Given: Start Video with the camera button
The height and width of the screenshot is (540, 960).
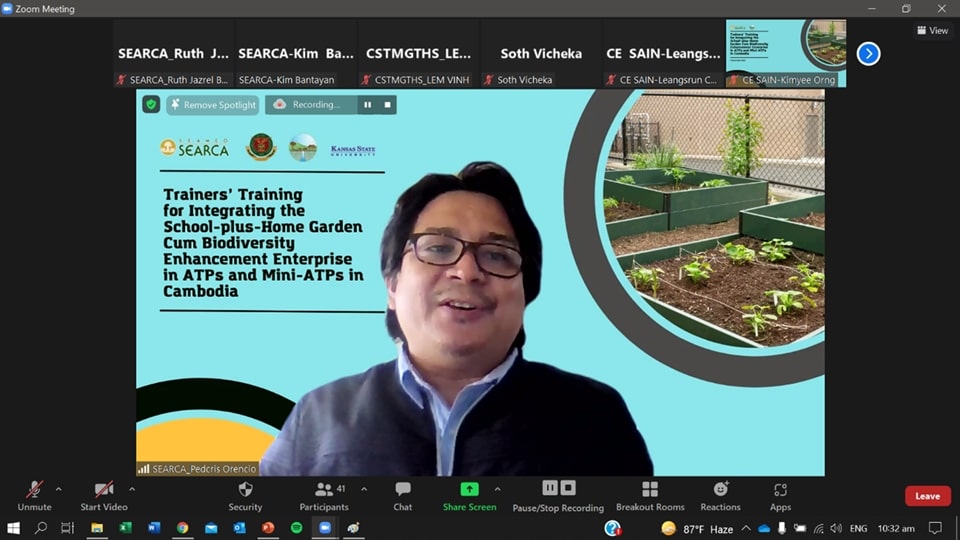Looking at the screenshot, I should click(x=104, y=490).
